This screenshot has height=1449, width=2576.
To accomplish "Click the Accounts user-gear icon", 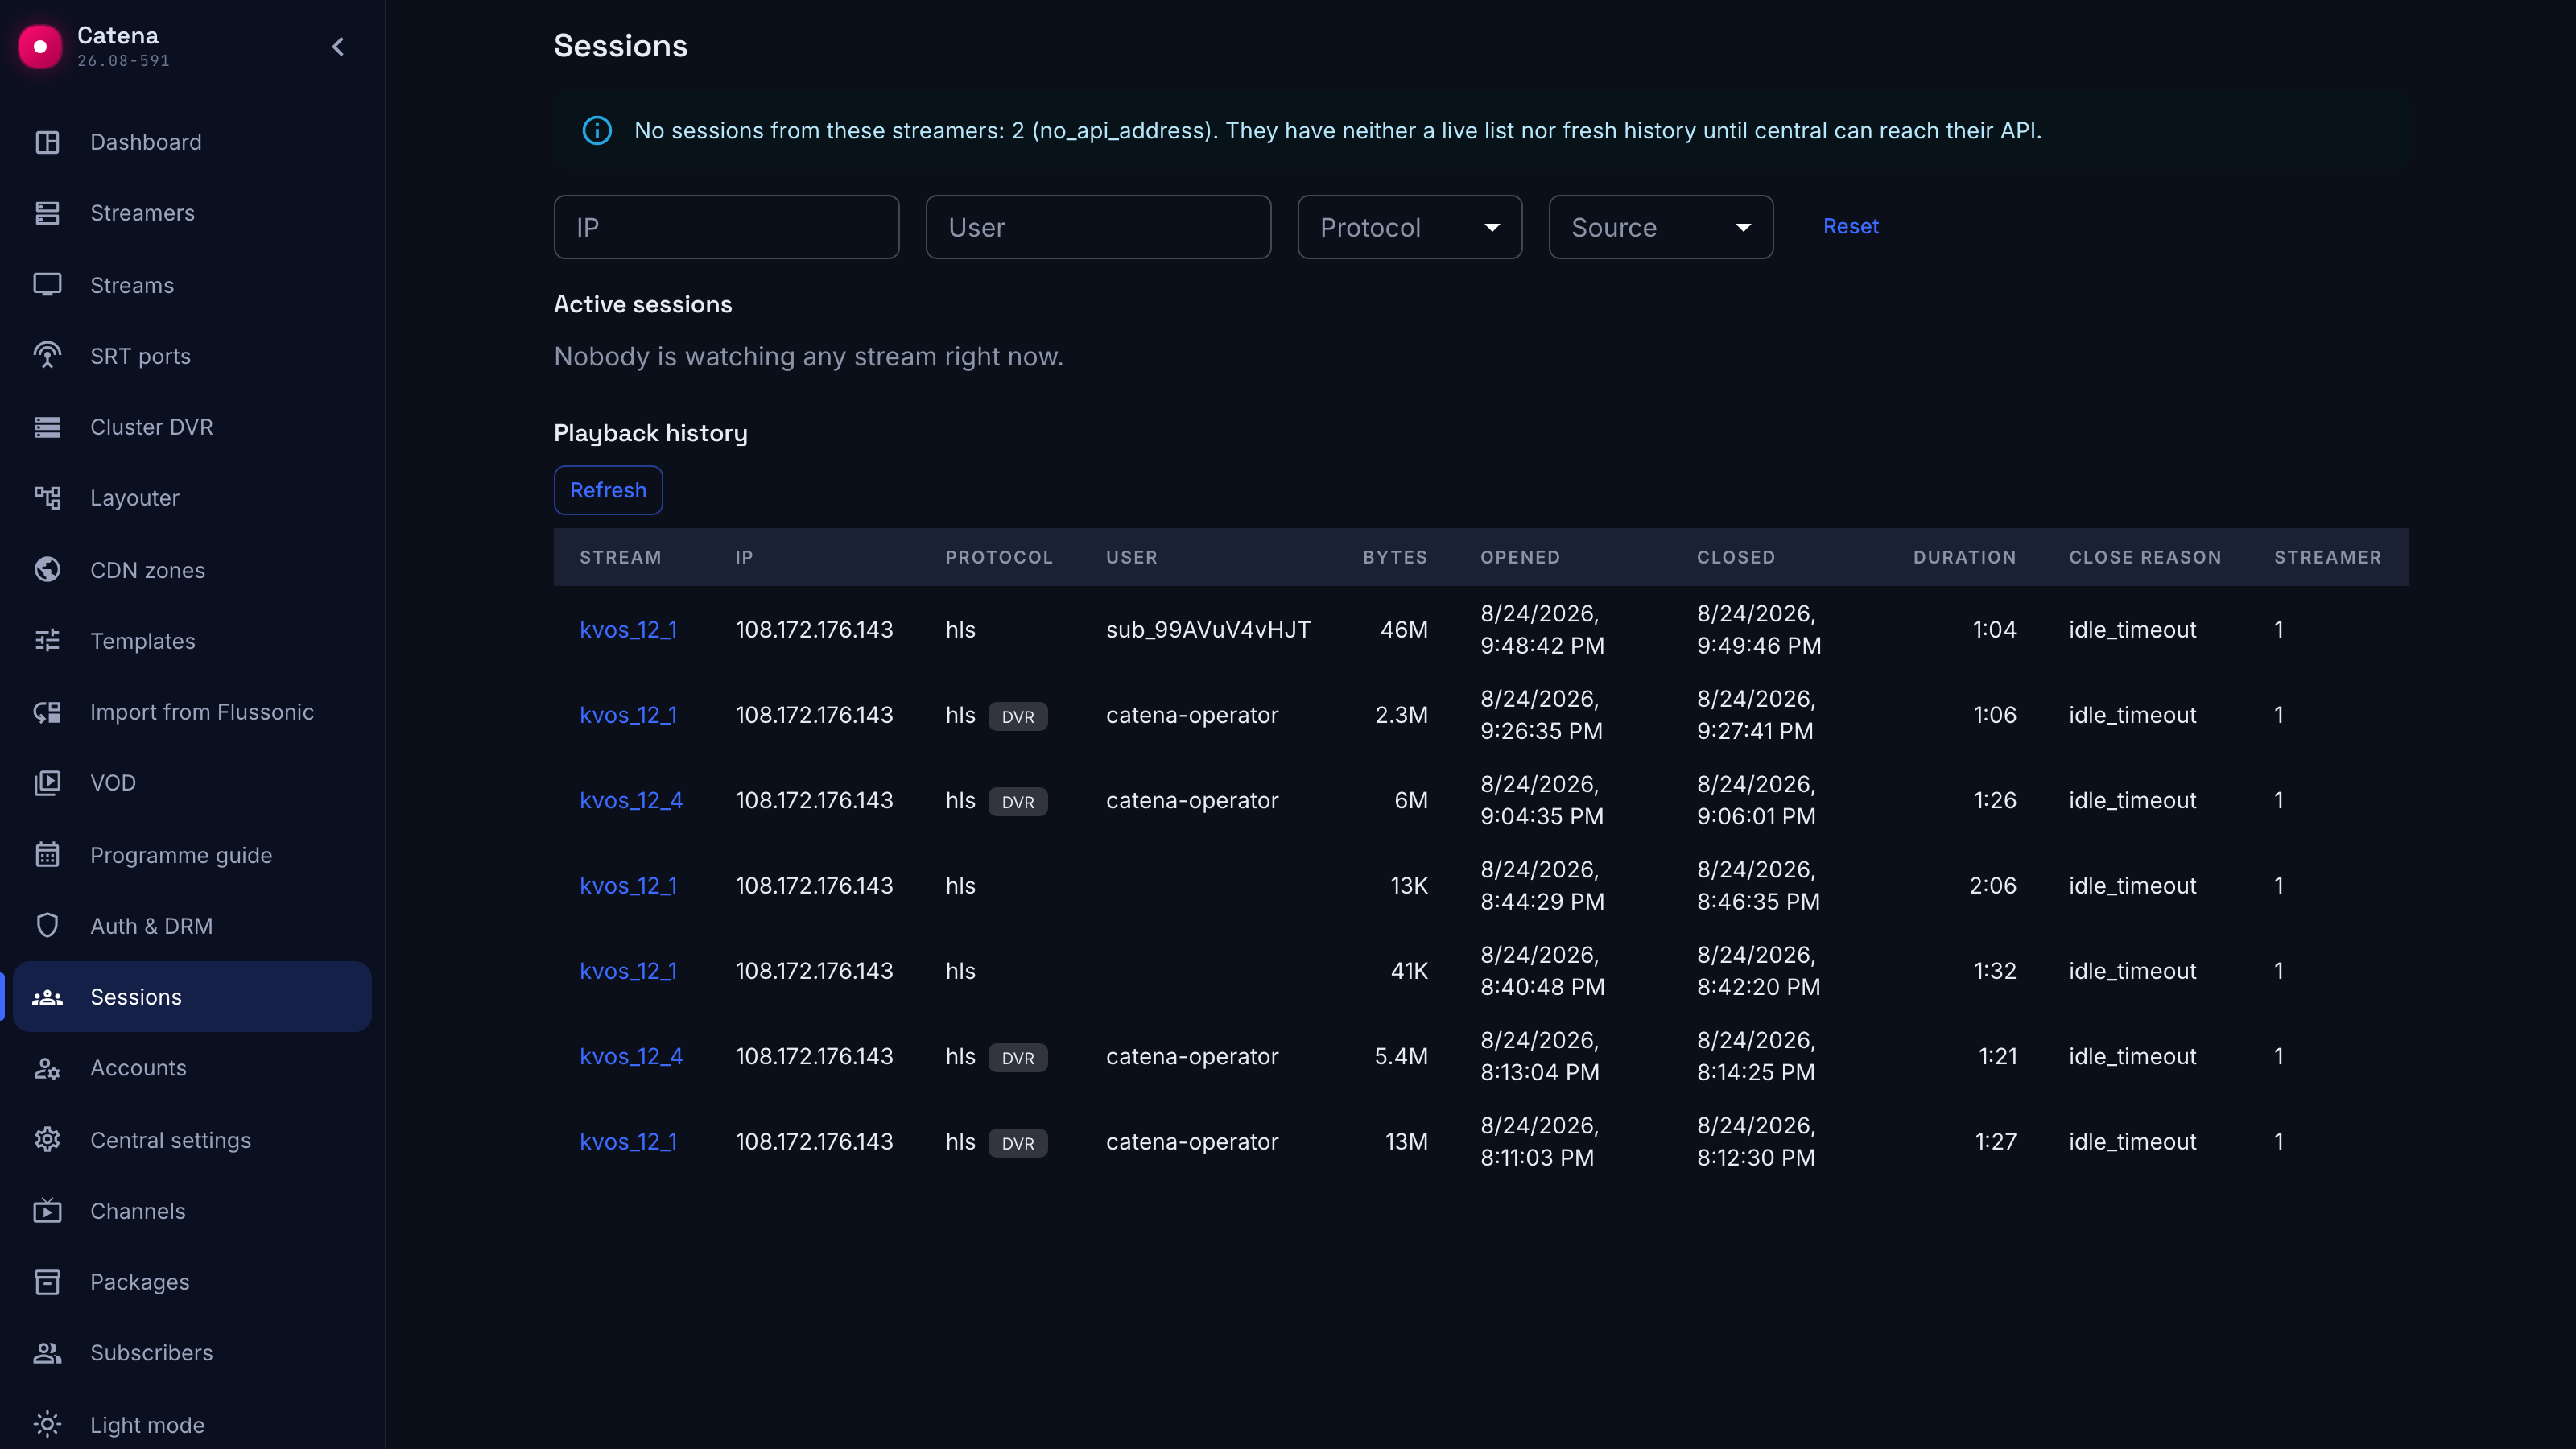I will pyautogui.click(x=47, y=1068).
